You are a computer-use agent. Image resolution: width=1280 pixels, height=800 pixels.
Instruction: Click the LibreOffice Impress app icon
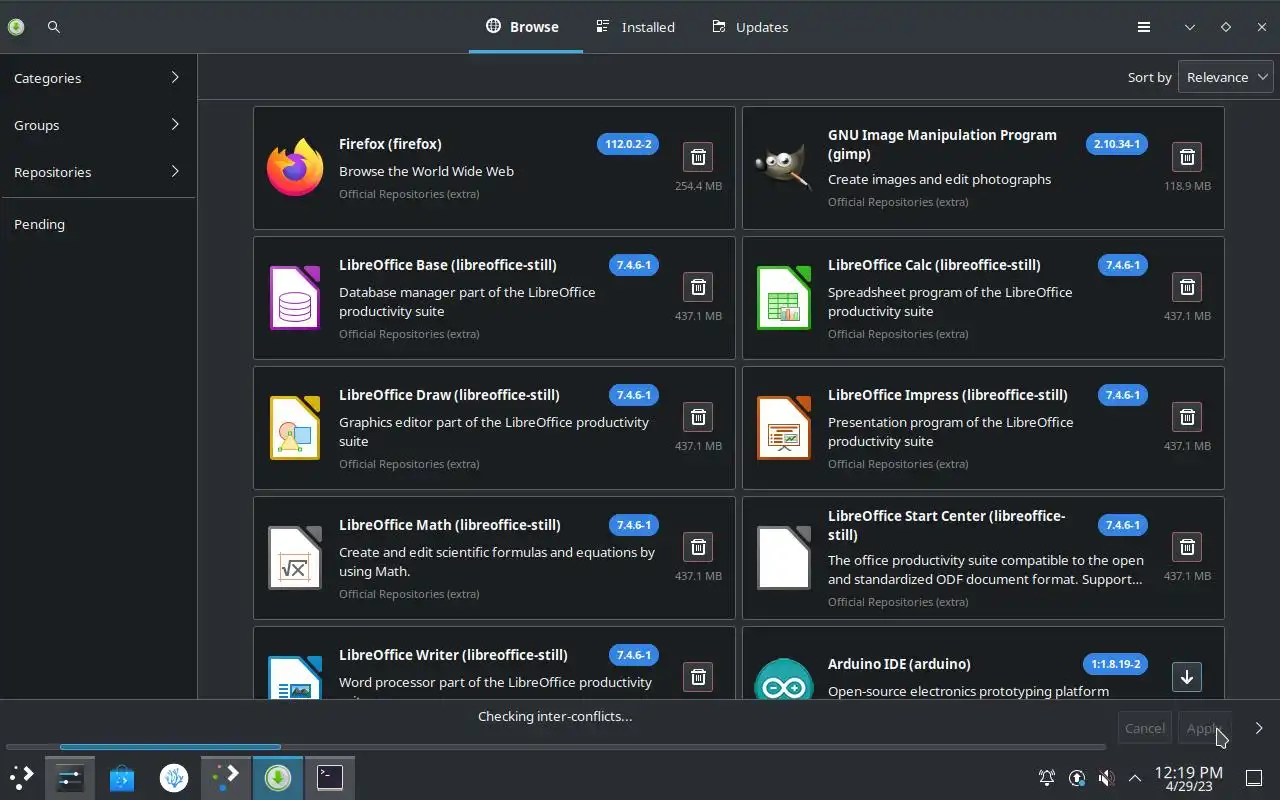click(x=783, y=428)
